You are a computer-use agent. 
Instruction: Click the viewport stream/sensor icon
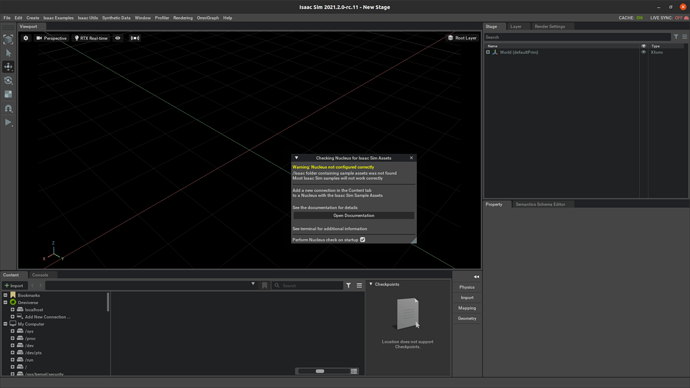pyautogui.click(x=135, y=38)
